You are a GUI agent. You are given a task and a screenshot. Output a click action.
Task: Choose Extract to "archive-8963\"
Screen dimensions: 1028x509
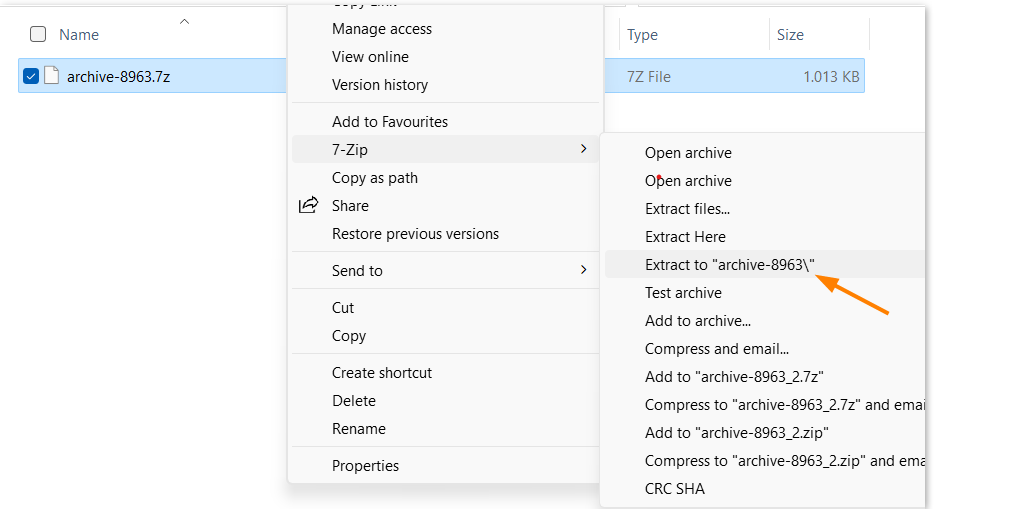point(730,265)
